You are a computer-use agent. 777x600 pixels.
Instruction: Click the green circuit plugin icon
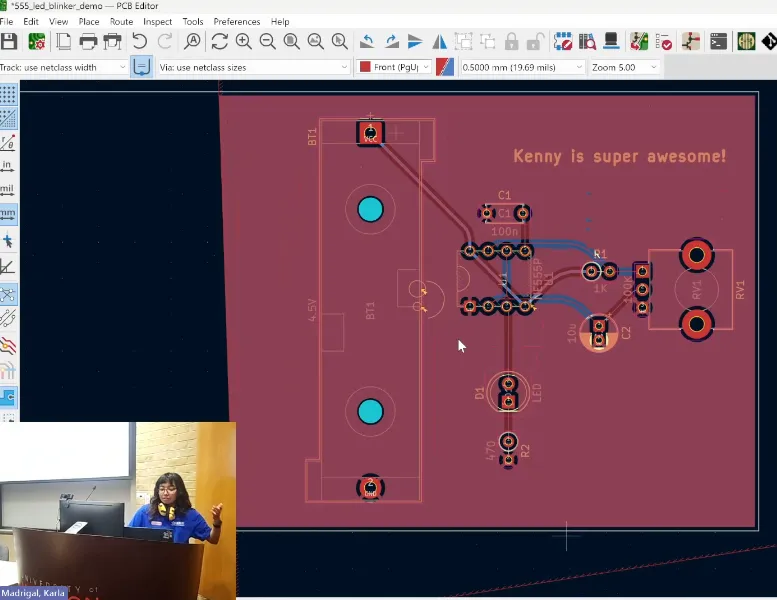click(746, 42)
